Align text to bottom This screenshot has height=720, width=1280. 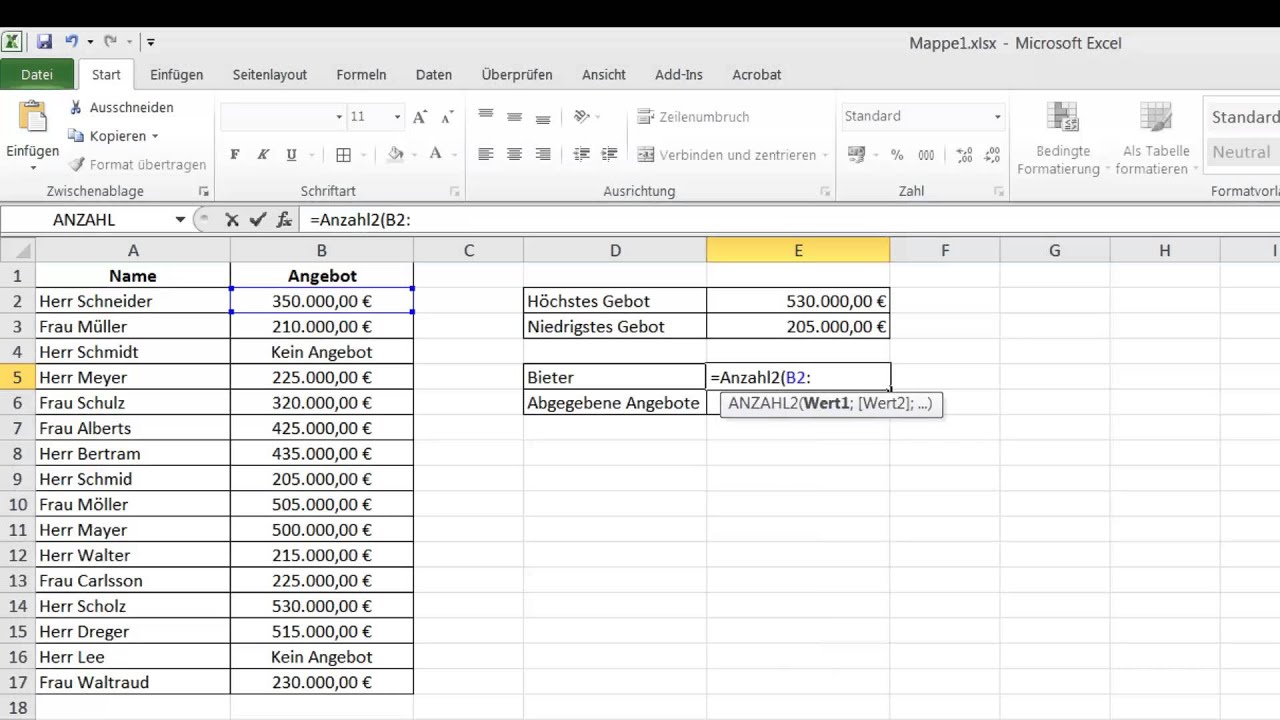point(543,117)
